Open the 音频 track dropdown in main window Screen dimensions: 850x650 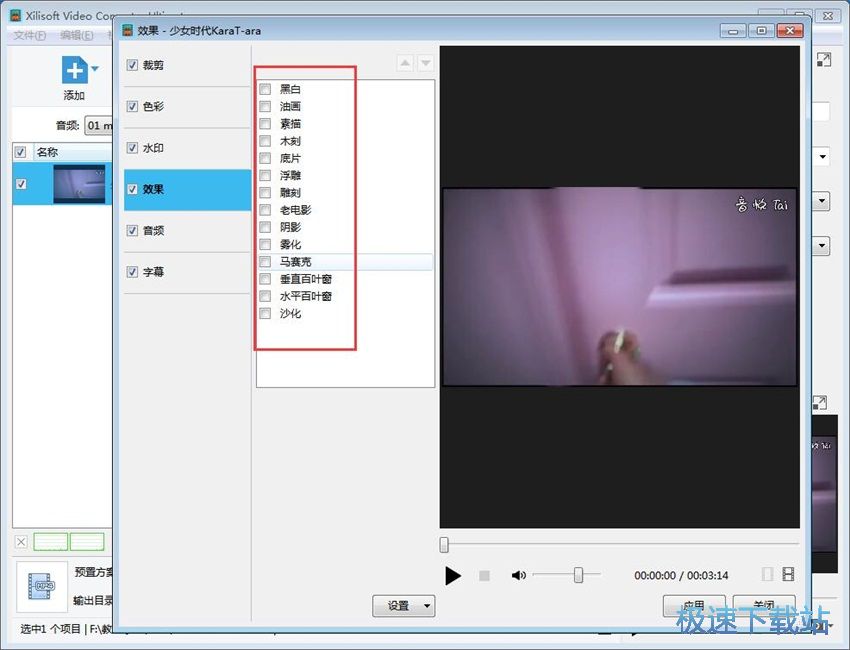click(x=99, y=126)
